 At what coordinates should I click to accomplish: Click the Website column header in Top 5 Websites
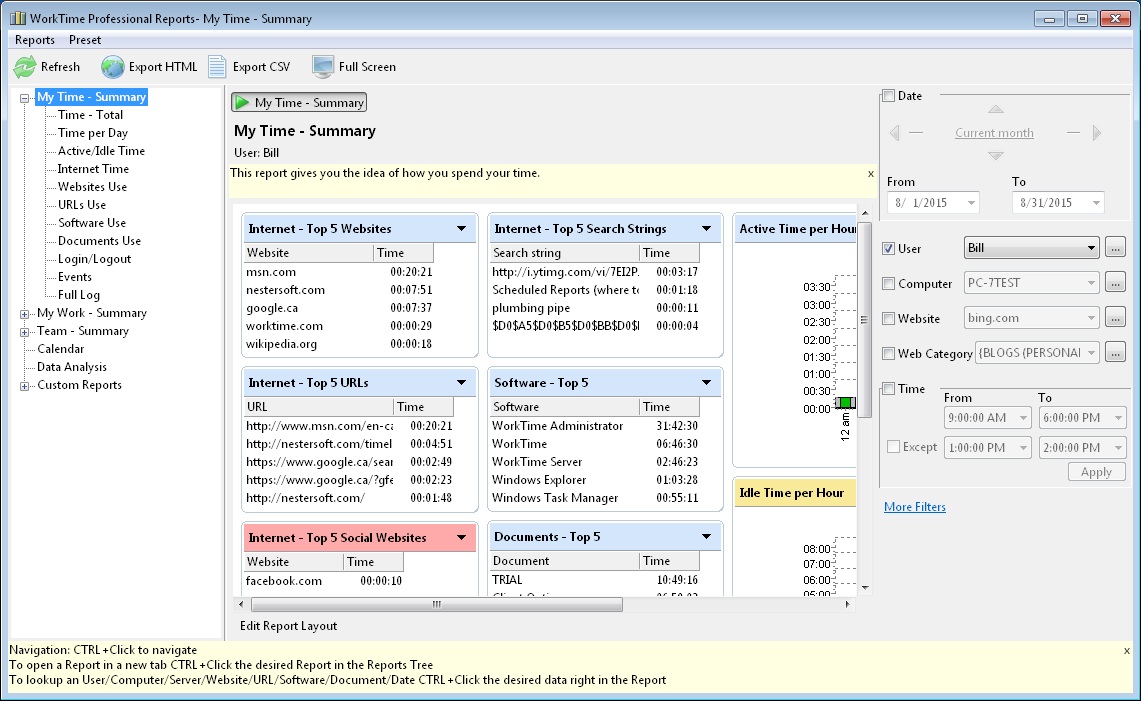click(309, 253)
